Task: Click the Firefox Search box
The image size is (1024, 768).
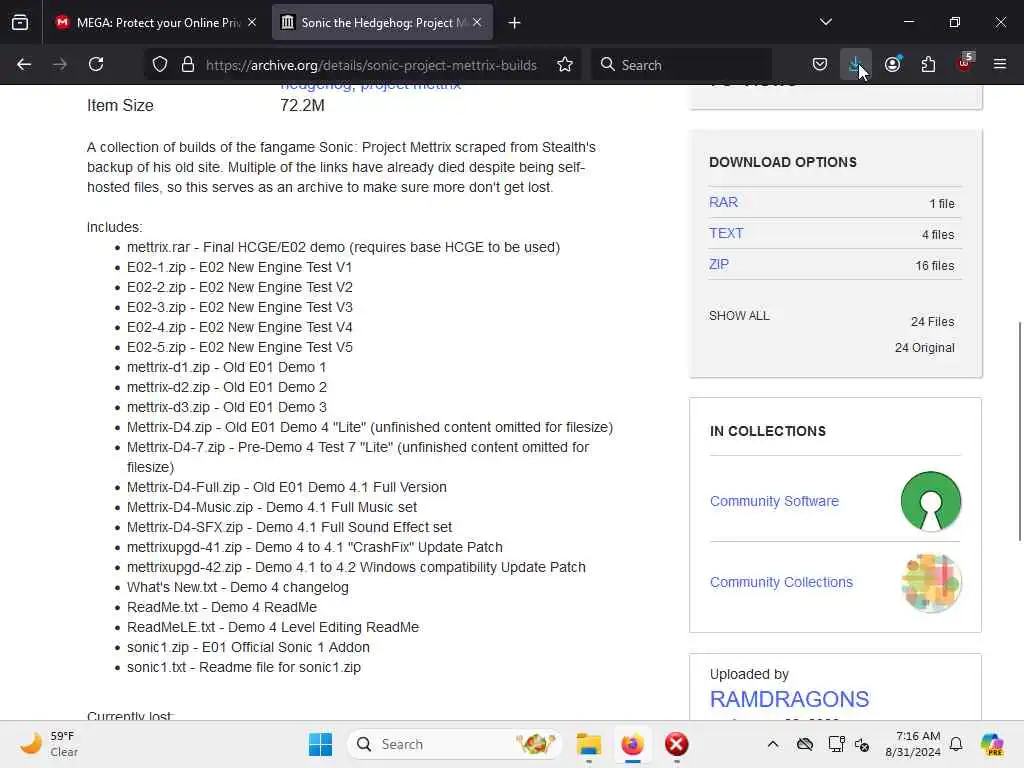Action: [x=682, y=65]
